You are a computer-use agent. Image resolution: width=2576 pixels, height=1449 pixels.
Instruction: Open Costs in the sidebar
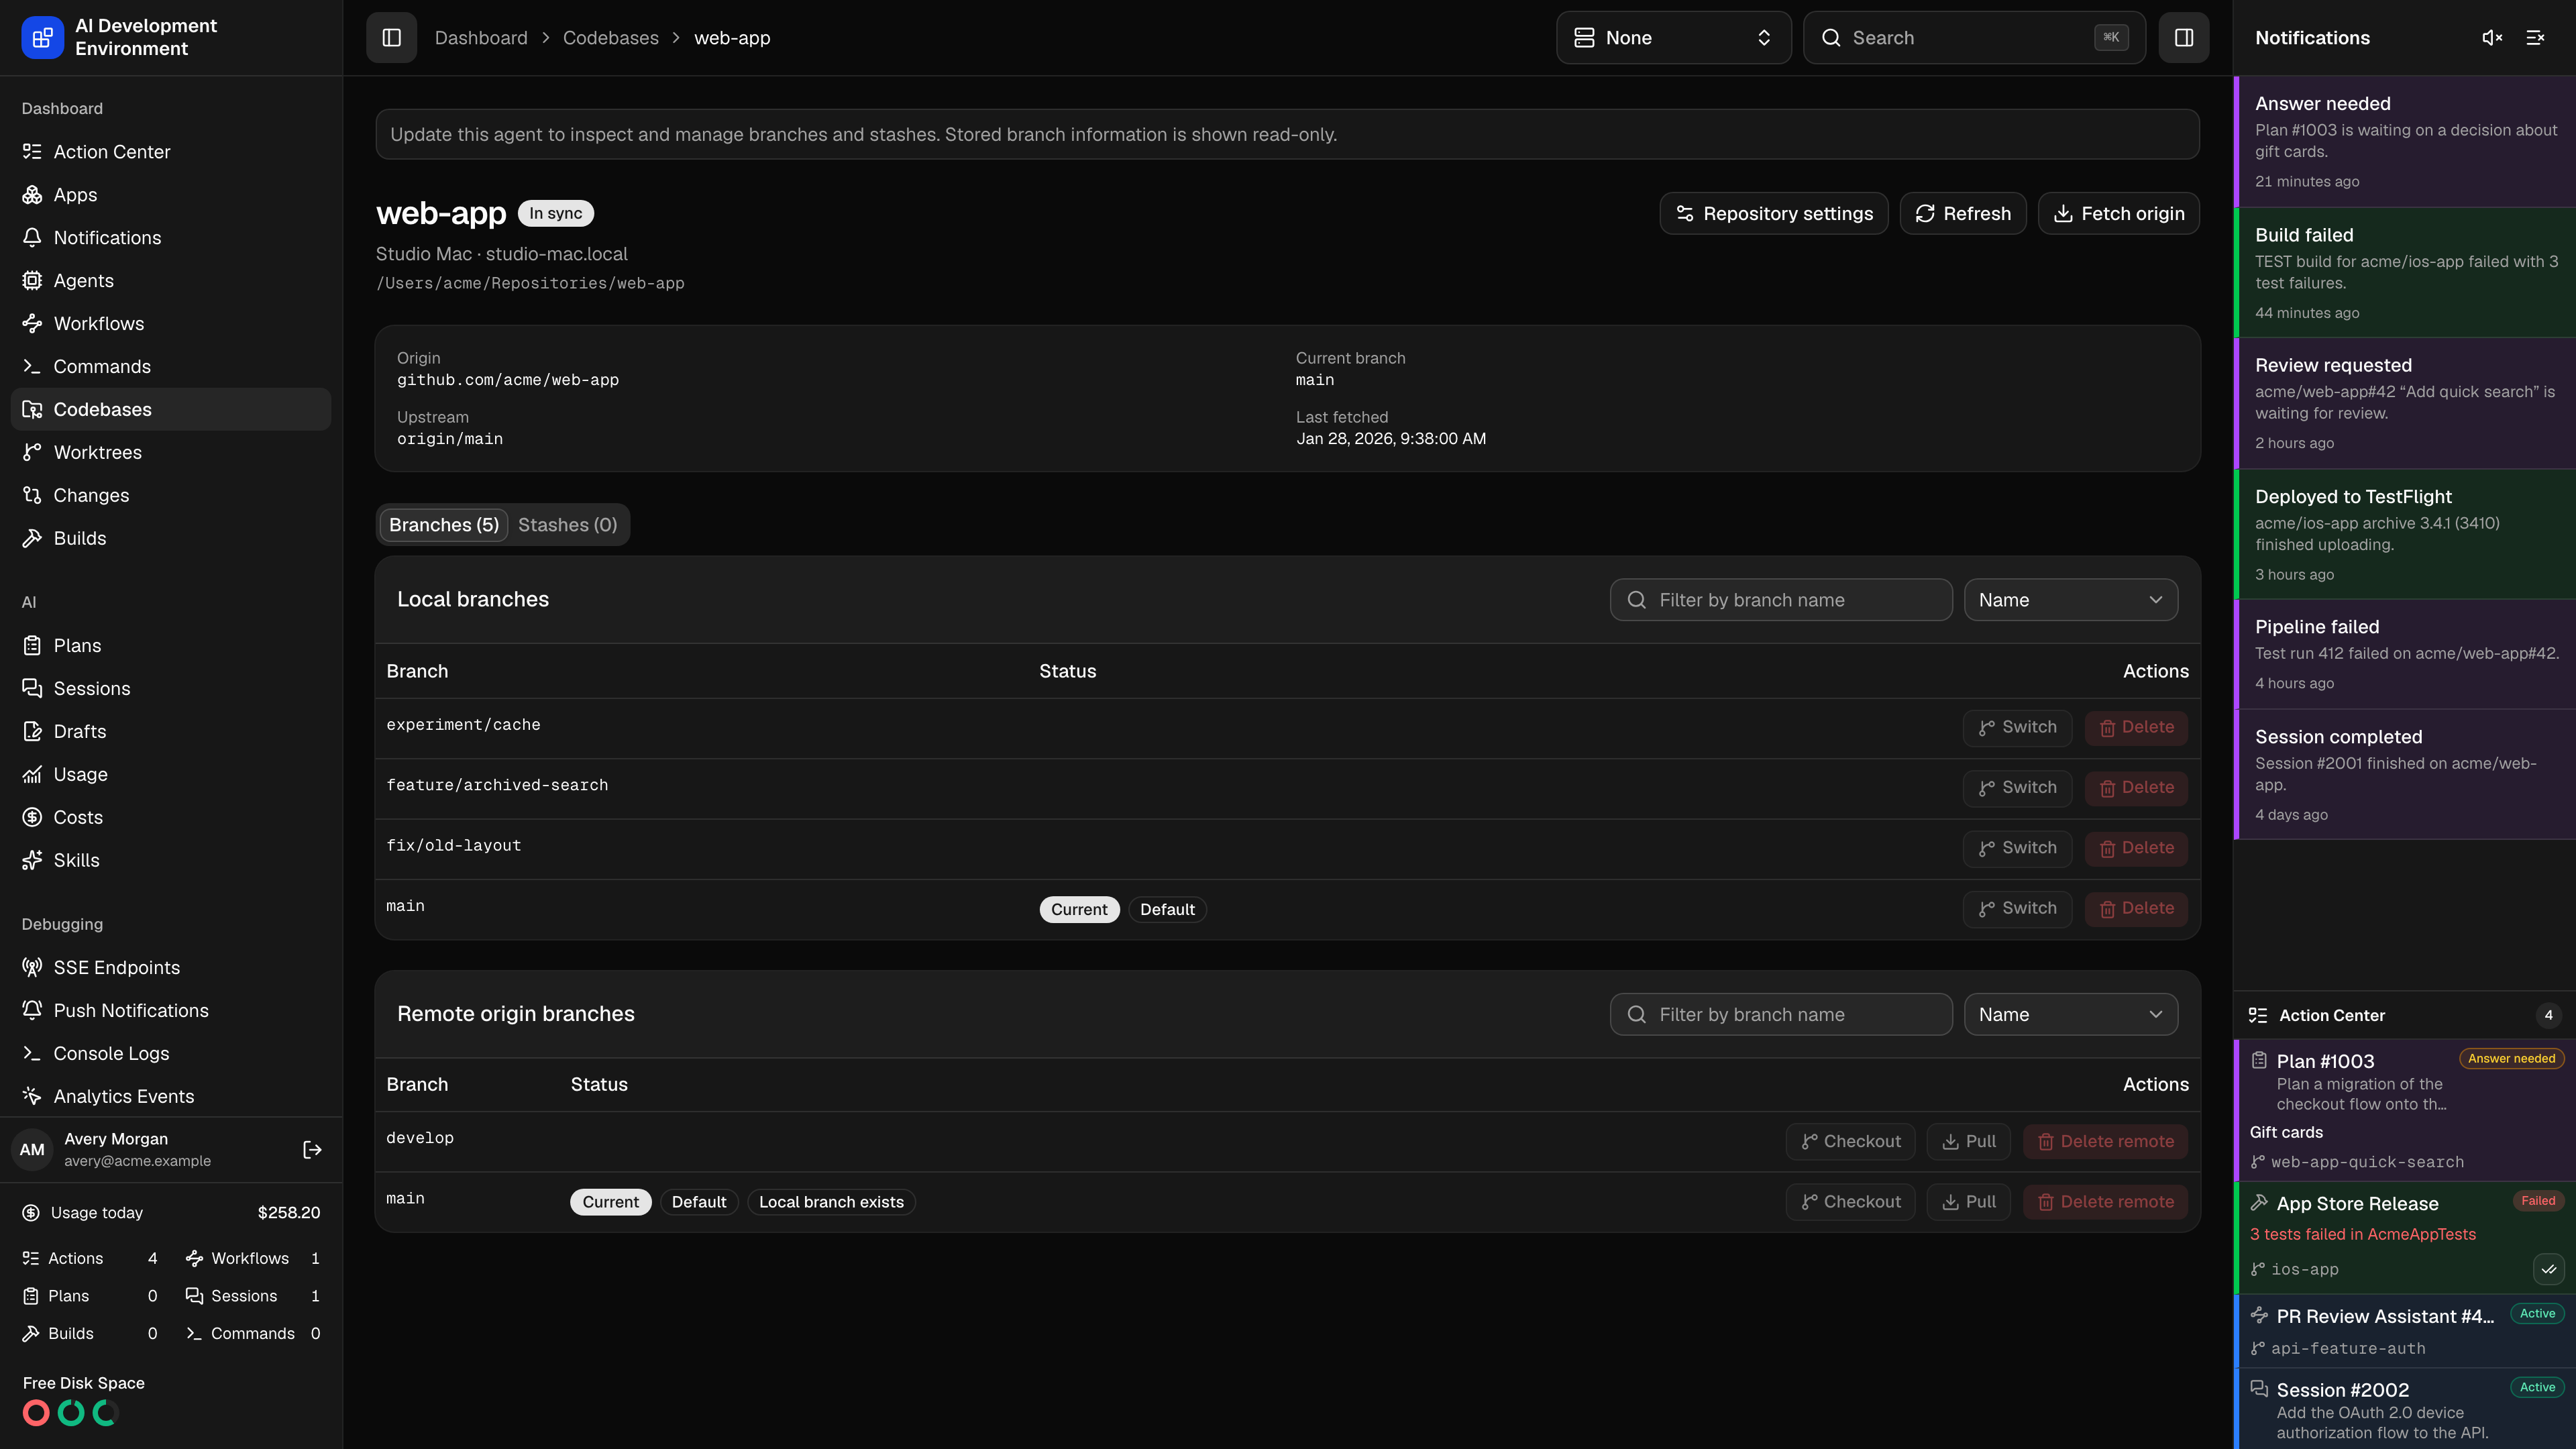pyautogui.click(x=171, y=818)
